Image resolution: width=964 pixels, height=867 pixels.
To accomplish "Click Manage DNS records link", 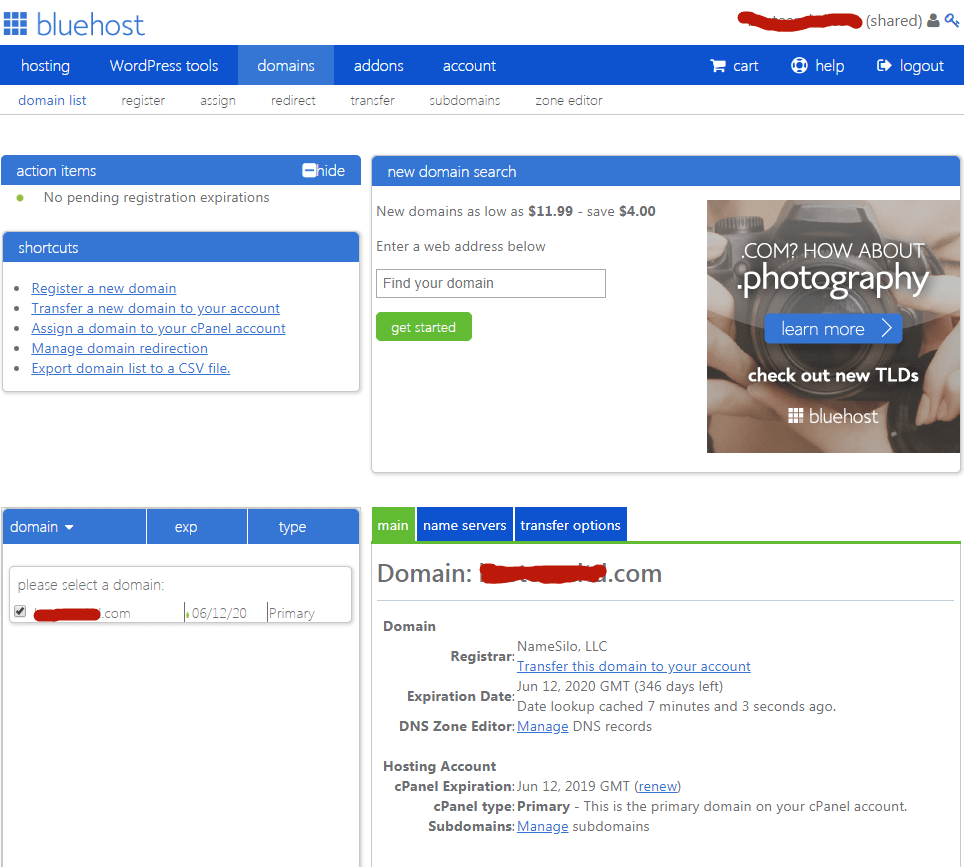I will (x=543, y=726).
